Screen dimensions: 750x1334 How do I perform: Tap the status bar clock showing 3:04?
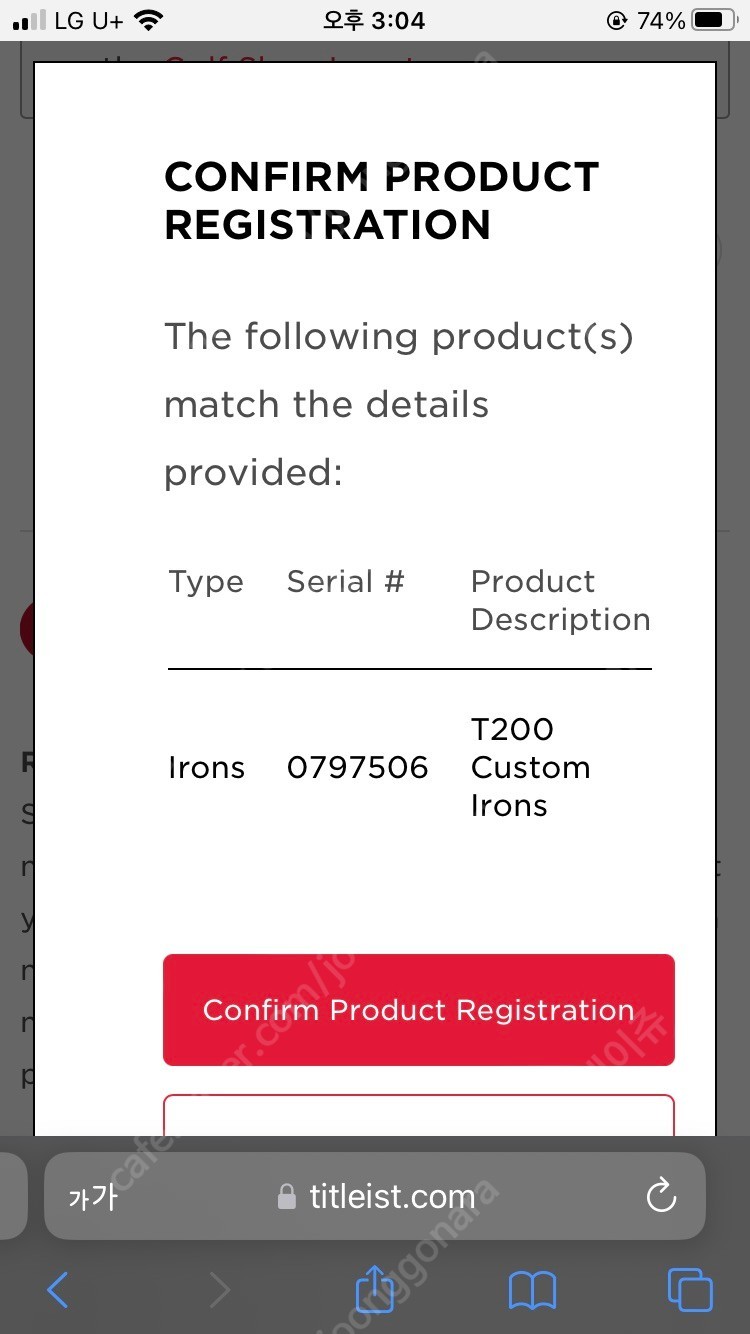[374, 20]
